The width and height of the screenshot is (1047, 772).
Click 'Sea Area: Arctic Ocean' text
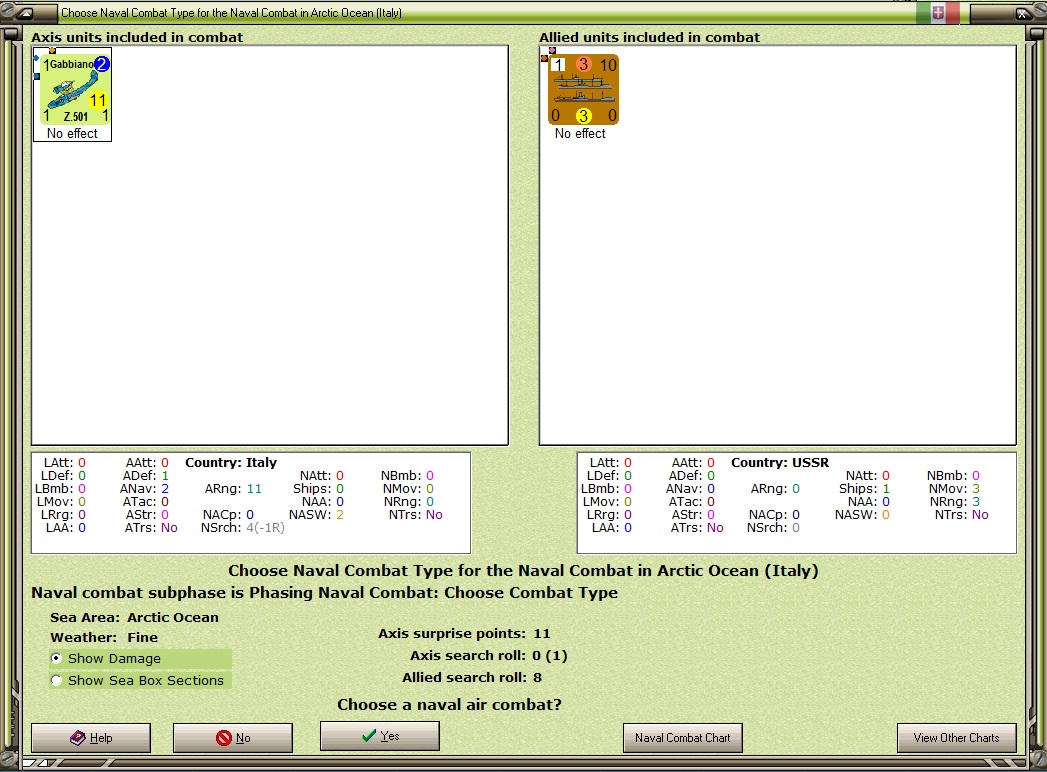pyautogui.click(x=134, y=618)
